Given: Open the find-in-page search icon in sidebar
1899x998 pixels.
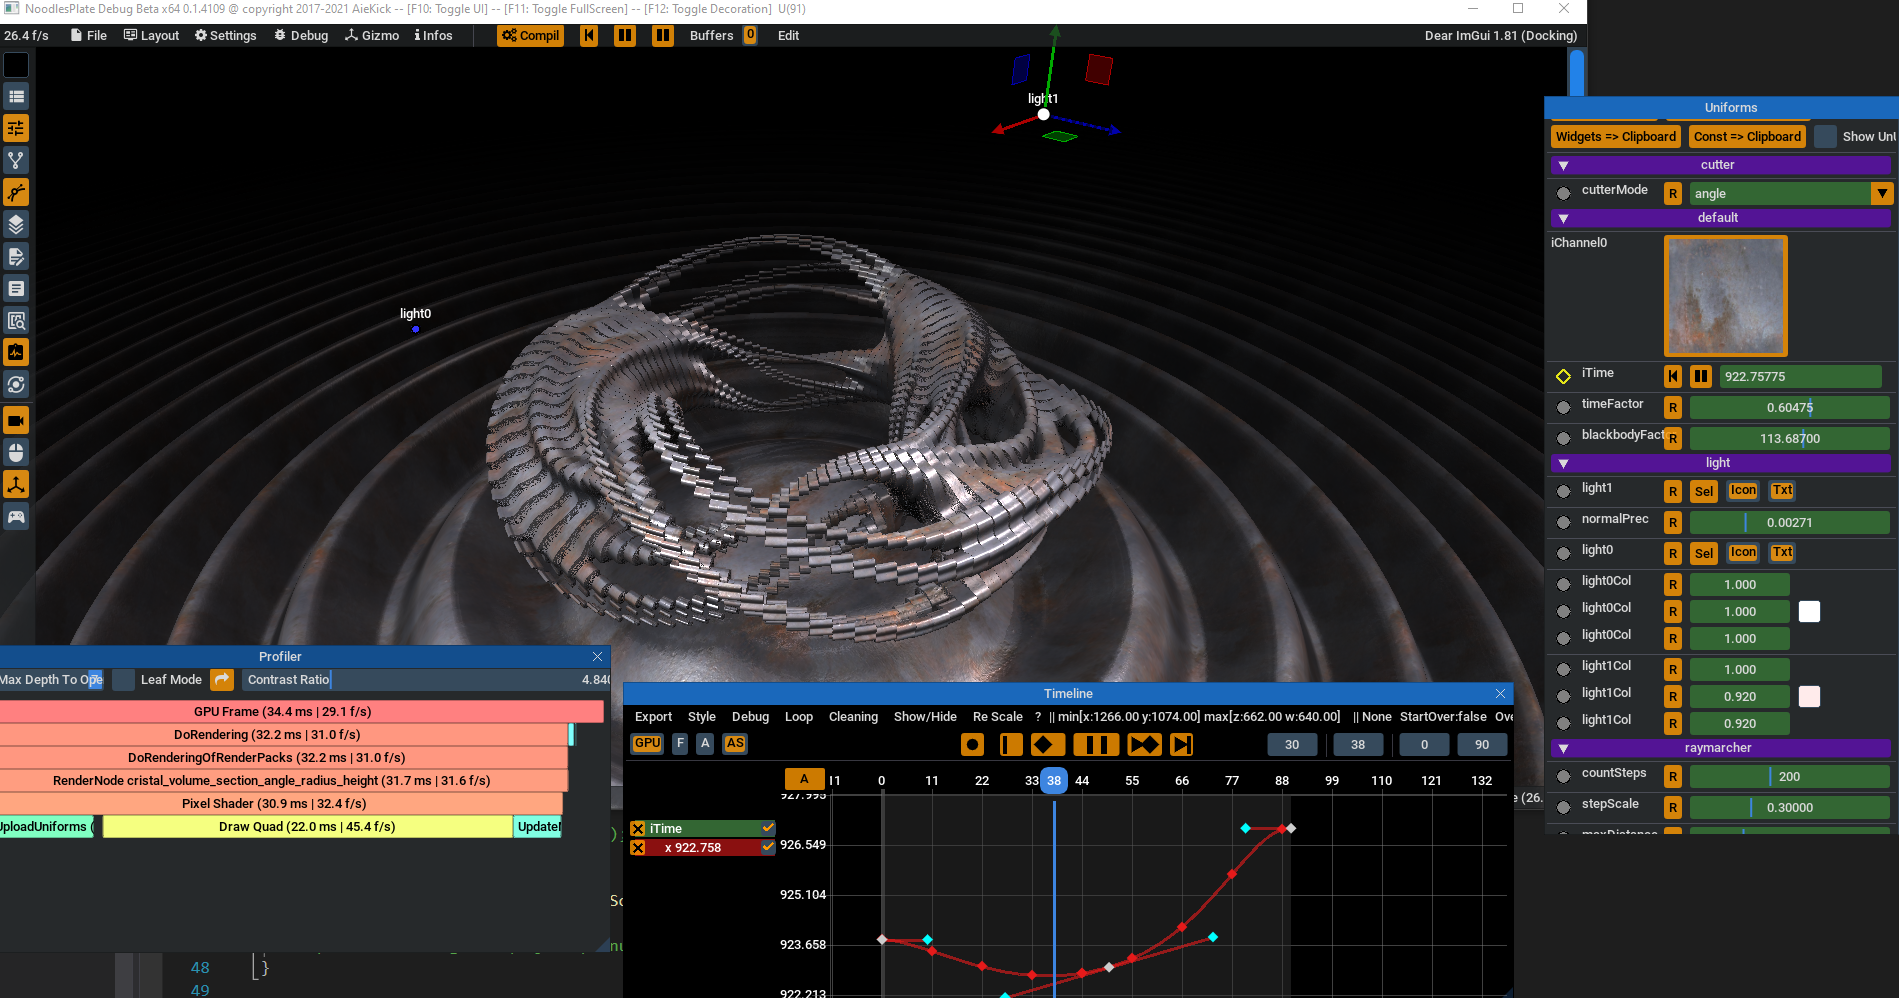Looking at the screenshot, I should (16, 321).
